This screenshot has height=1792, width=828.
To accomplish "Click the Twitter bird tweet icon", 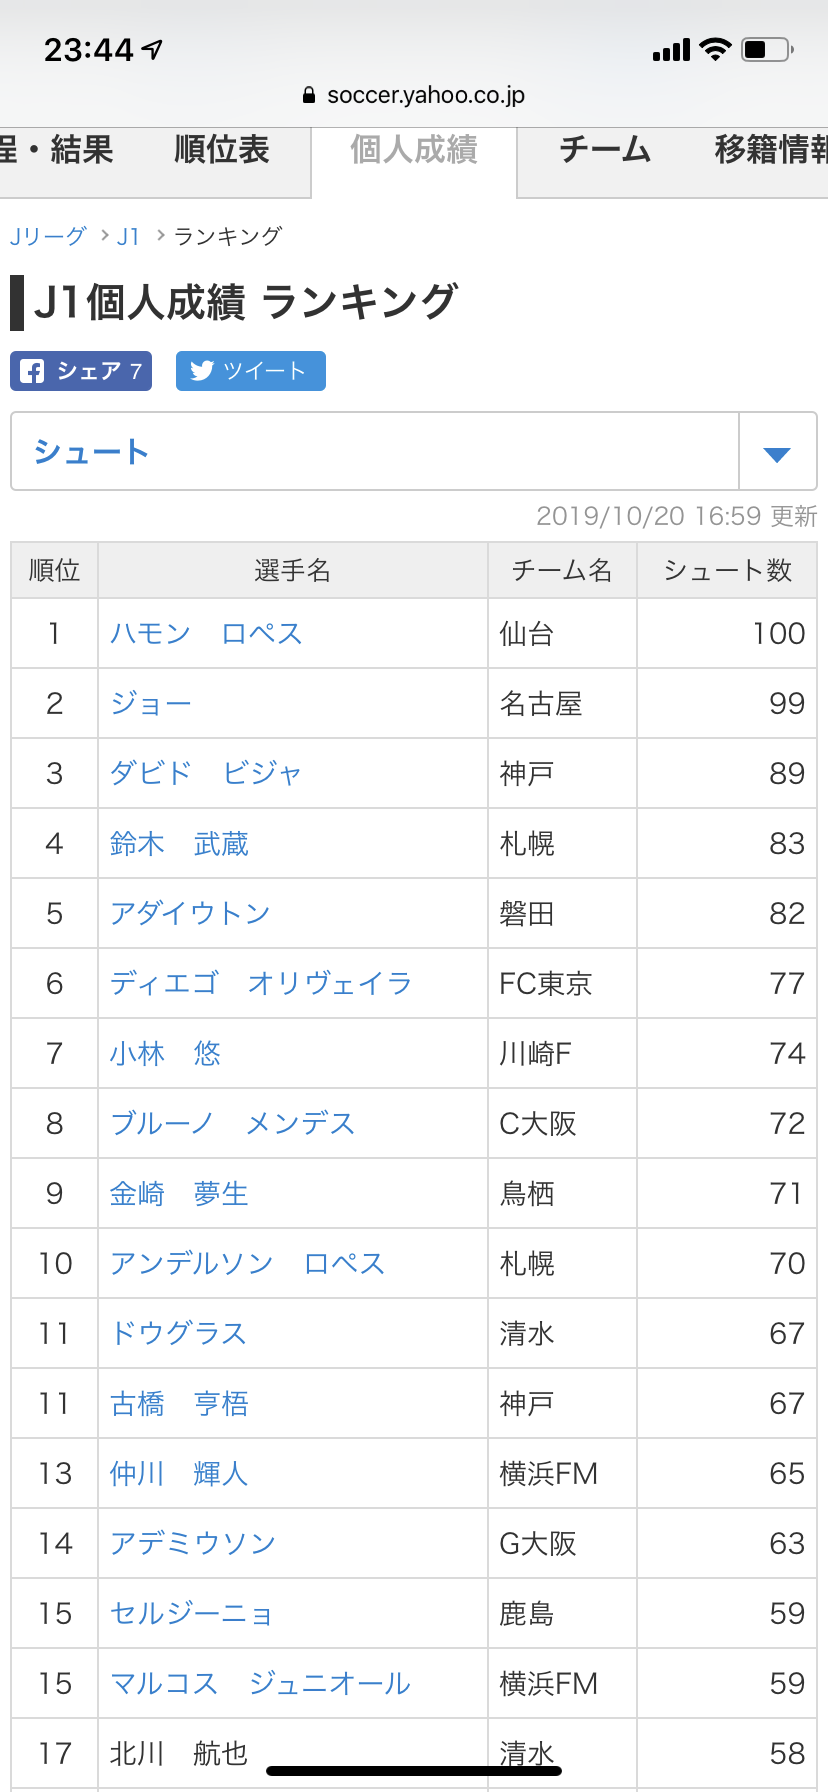I will tap(202, 371).
